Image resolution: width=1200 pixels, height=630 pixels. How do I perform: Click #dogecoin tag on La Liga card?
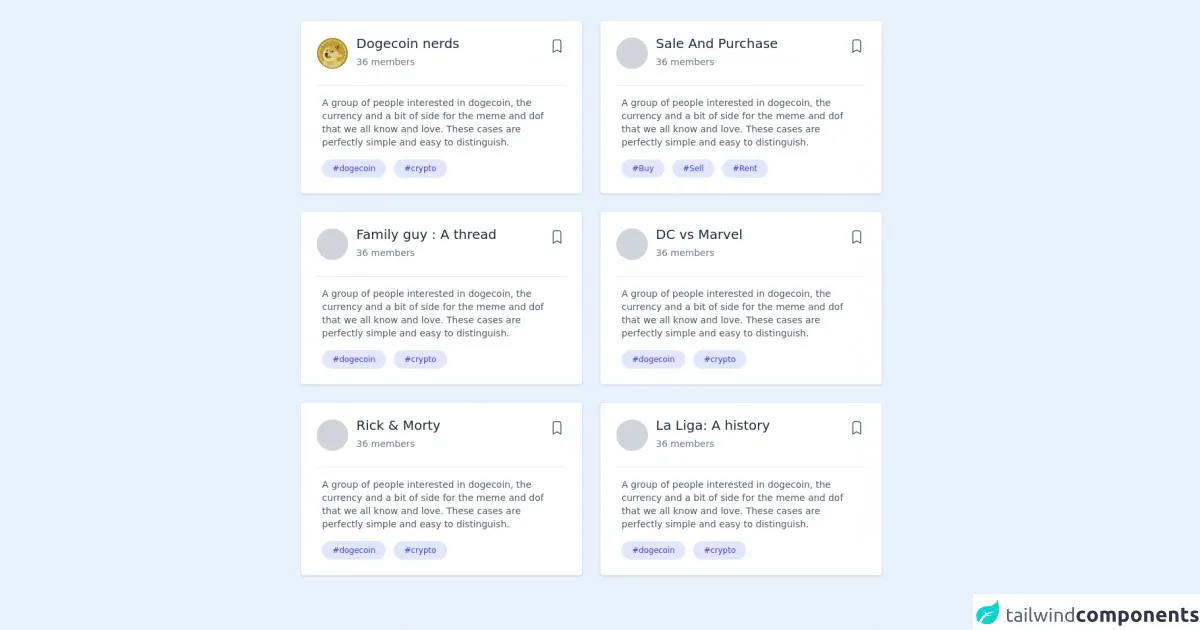pos(653,551)
